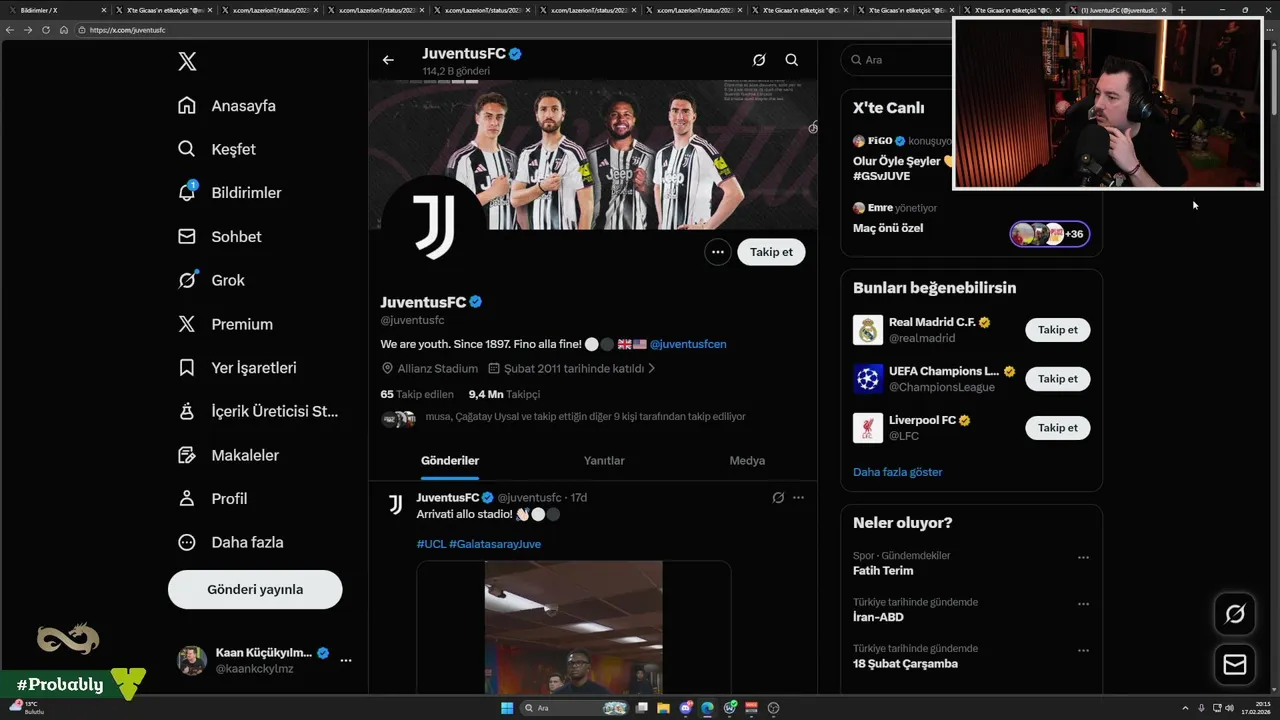This screenshot has width=1280, height=720.
Task: Open Juventus profile picture
Action: [434, 227]
